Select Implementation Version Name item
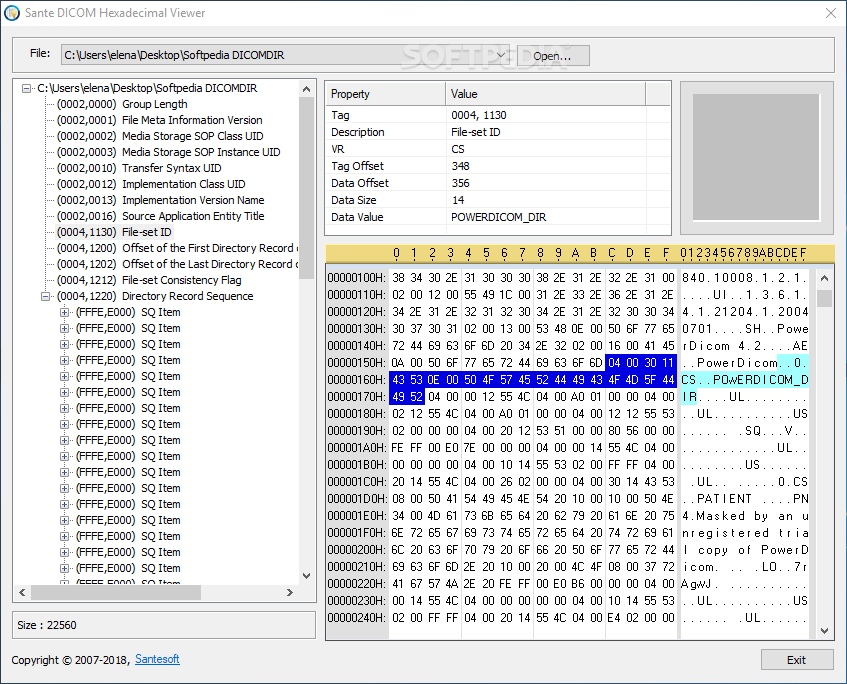The width and height of the screenshot is (847, 684). click(x=160, y=200)
